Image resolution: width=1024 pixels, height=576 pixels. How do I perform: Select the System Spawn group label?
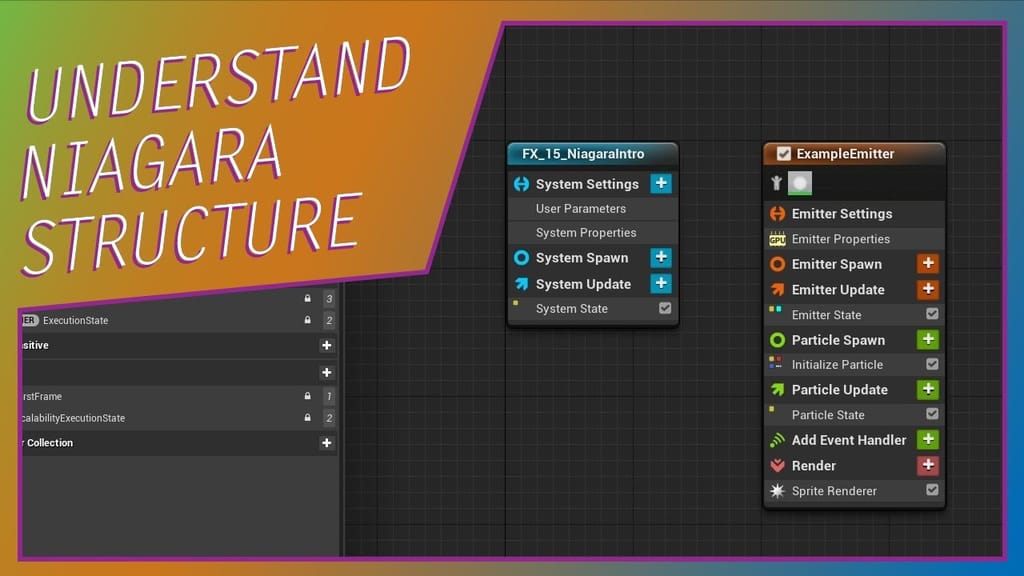click(582, 258)
